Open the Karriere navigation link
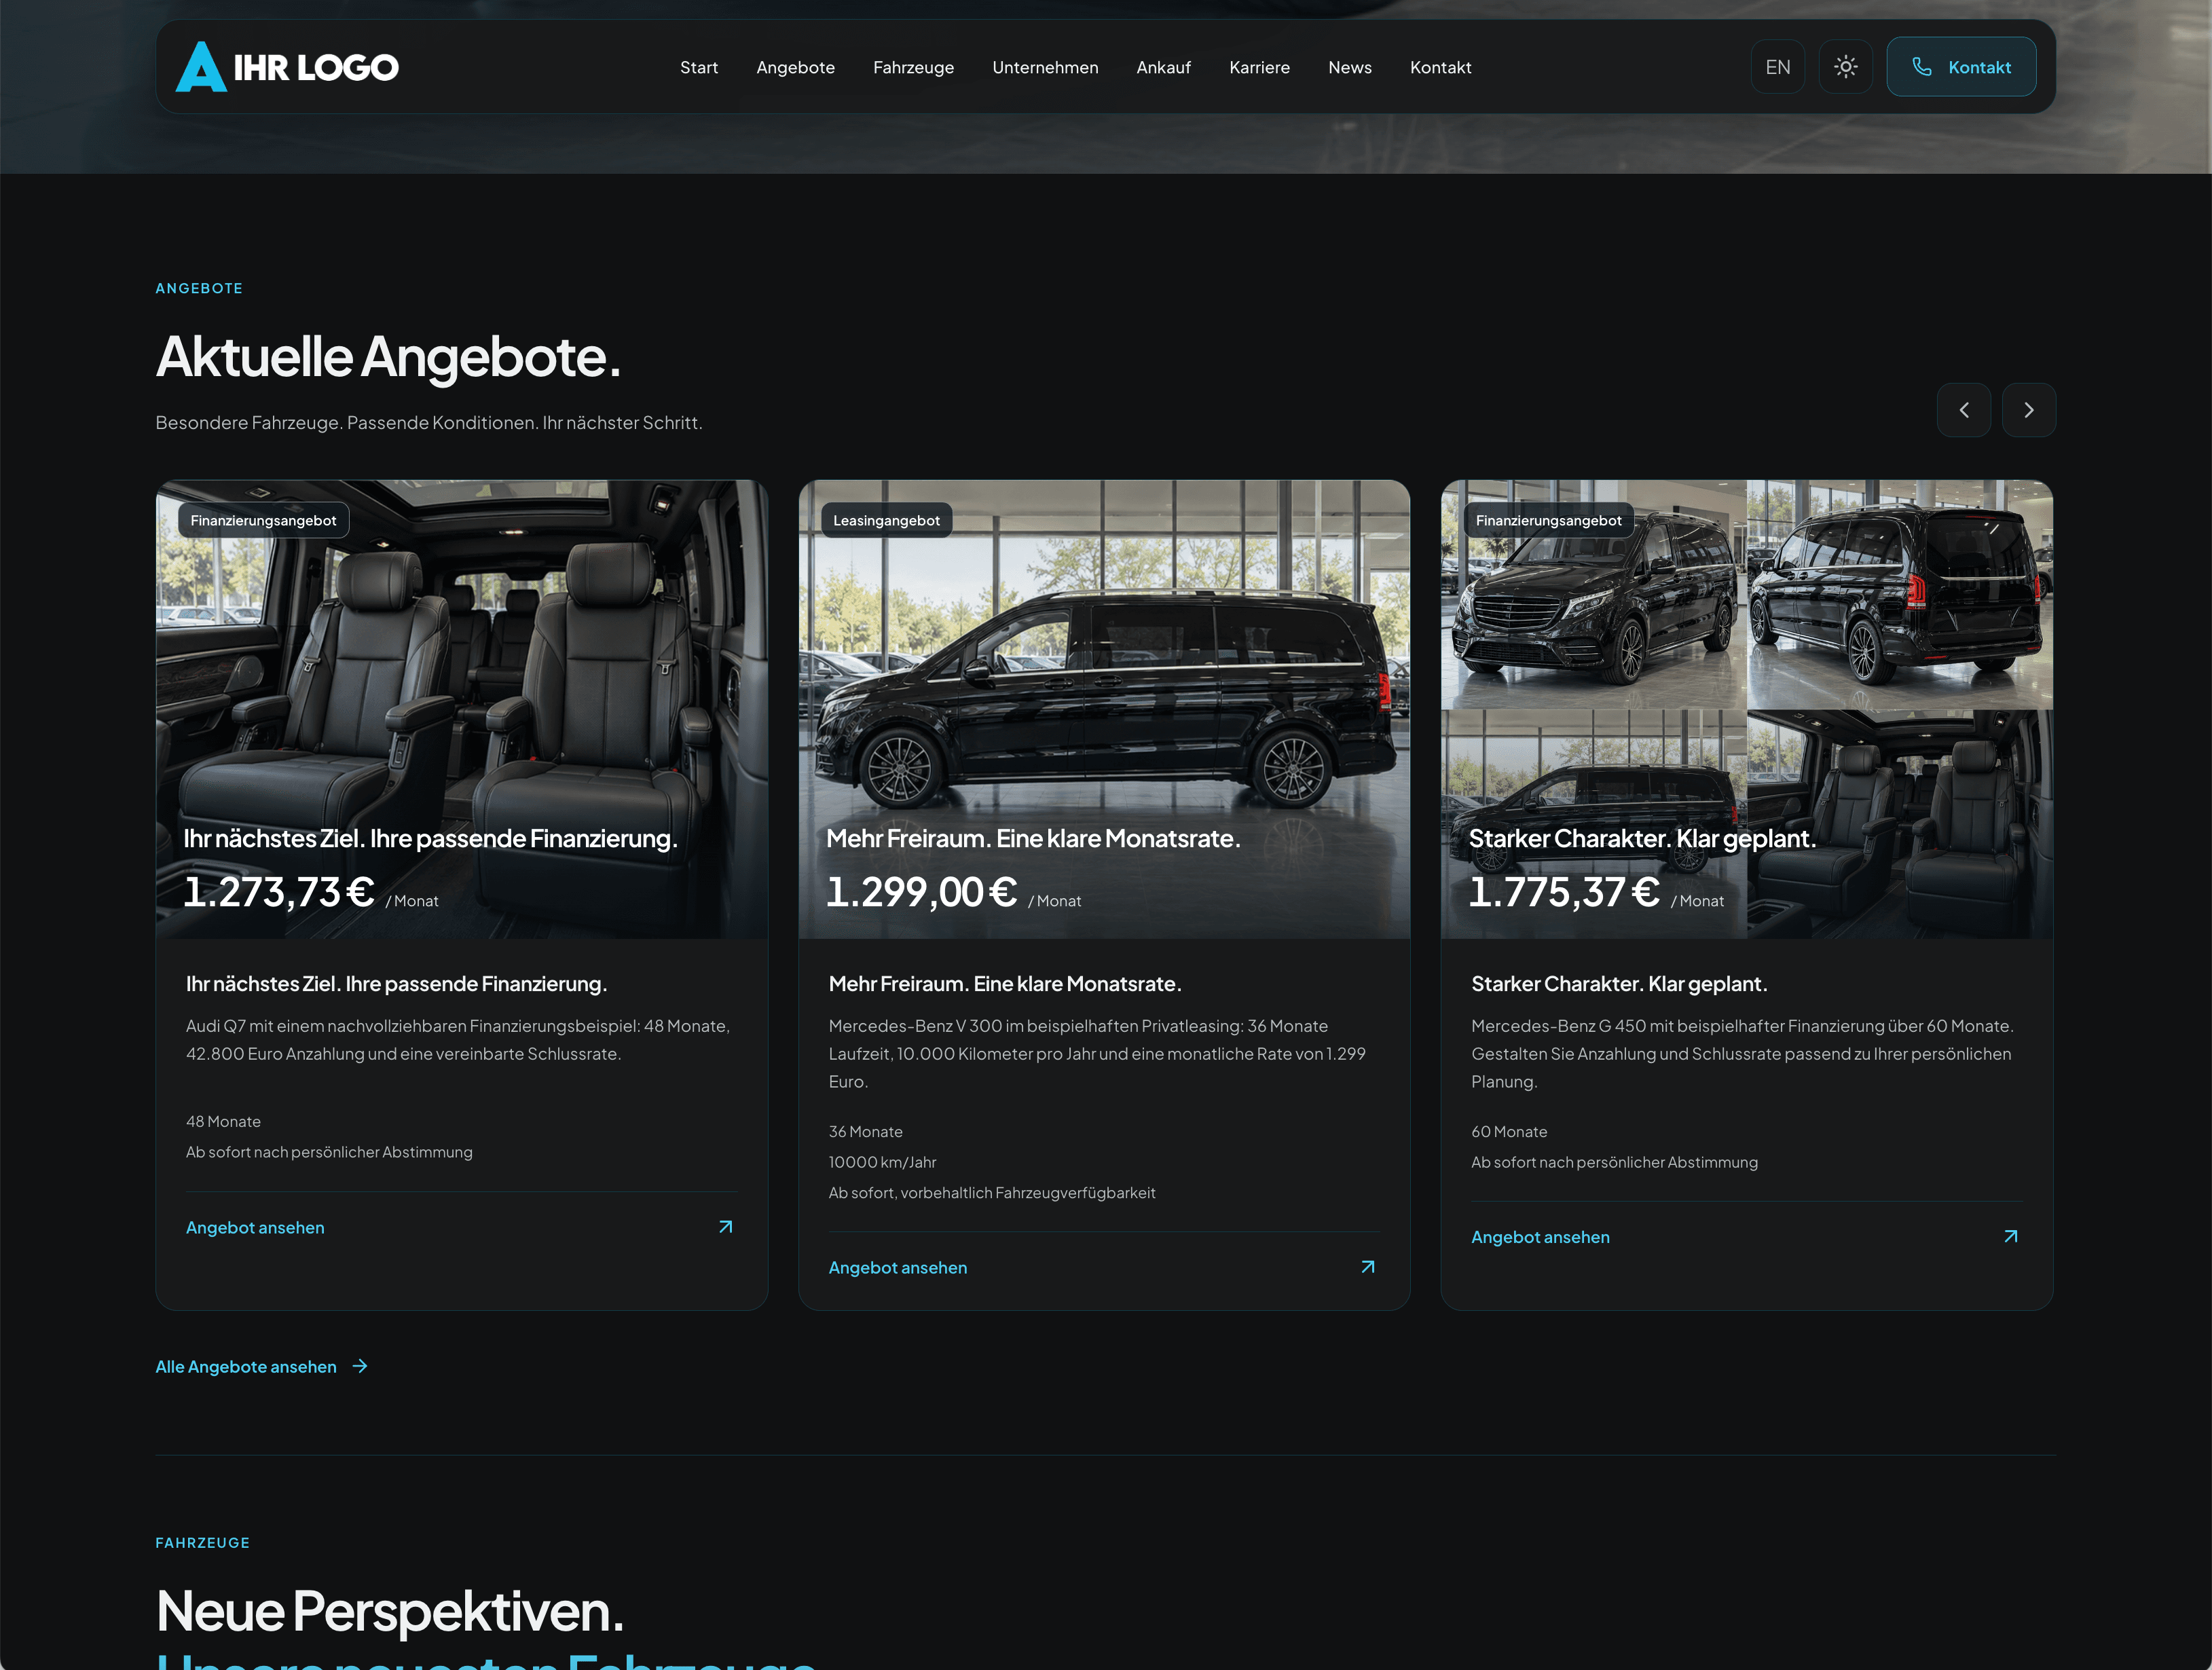2212x1670 pixels. click(1259, 67)
